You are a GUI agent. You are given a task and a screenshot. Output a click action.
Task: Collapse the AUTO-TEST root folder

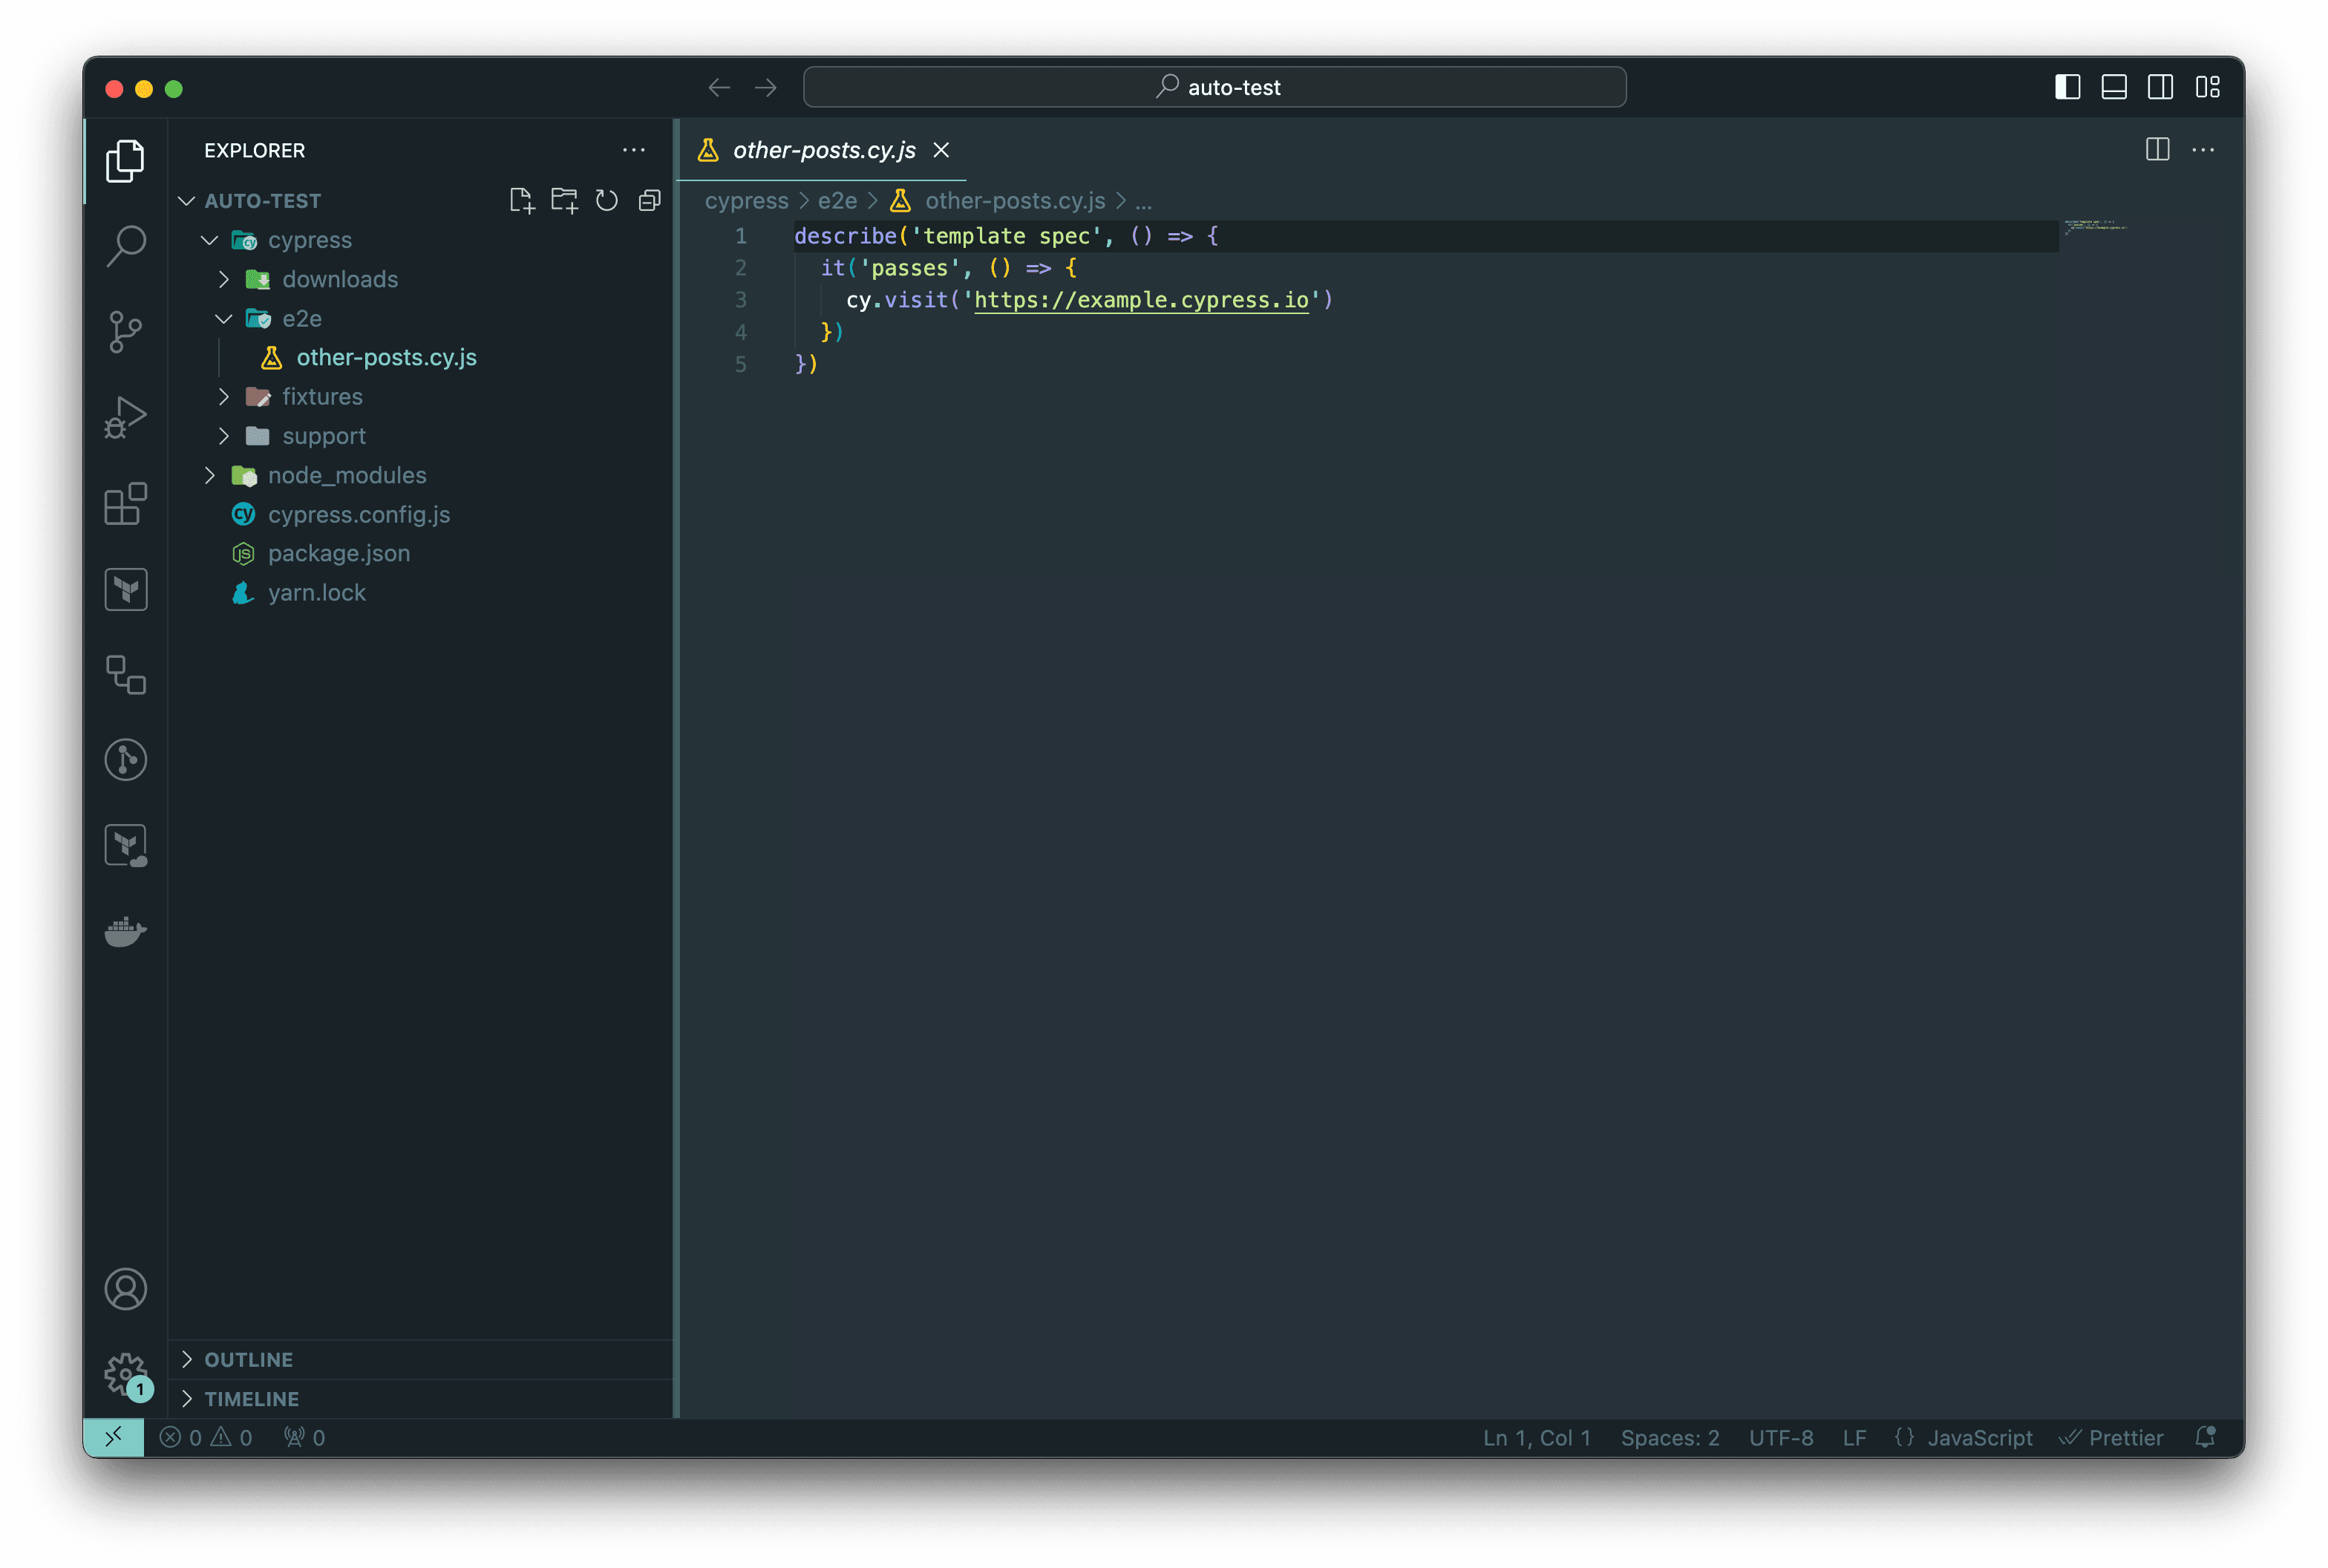click(186, 201)
